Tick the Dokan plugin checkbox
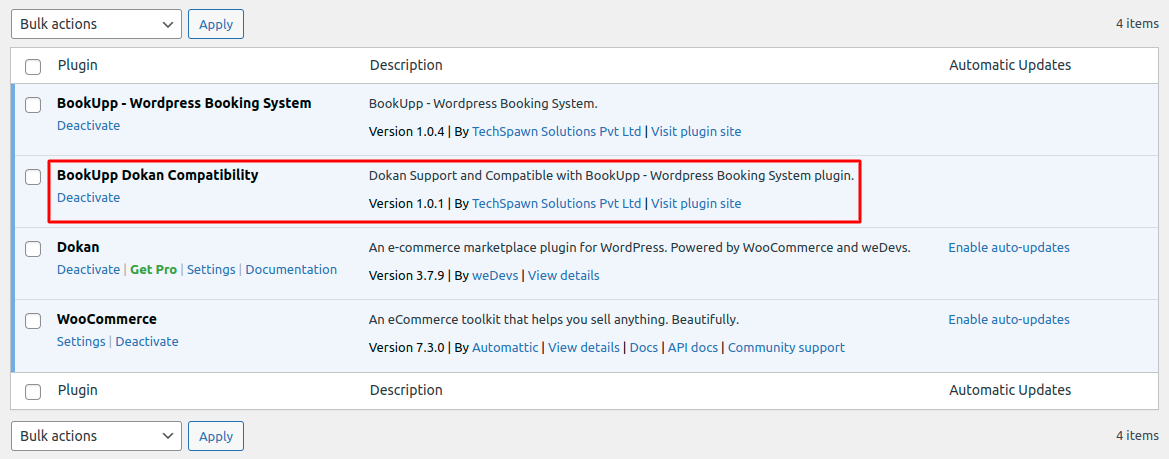The width and height of the screenshot is (1169, 459). tap(33, 248)
